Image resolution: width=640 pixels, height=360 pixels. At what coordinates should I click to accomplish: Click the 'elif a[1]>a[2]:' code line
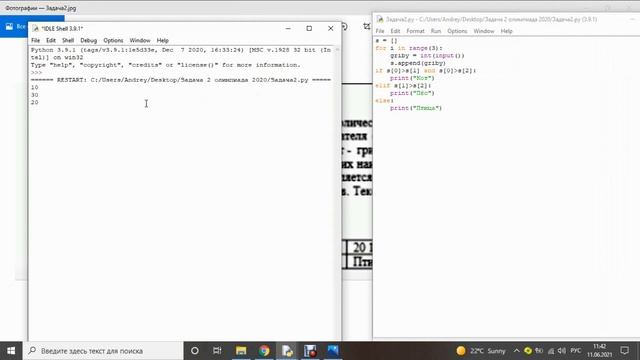pos(403,86)
